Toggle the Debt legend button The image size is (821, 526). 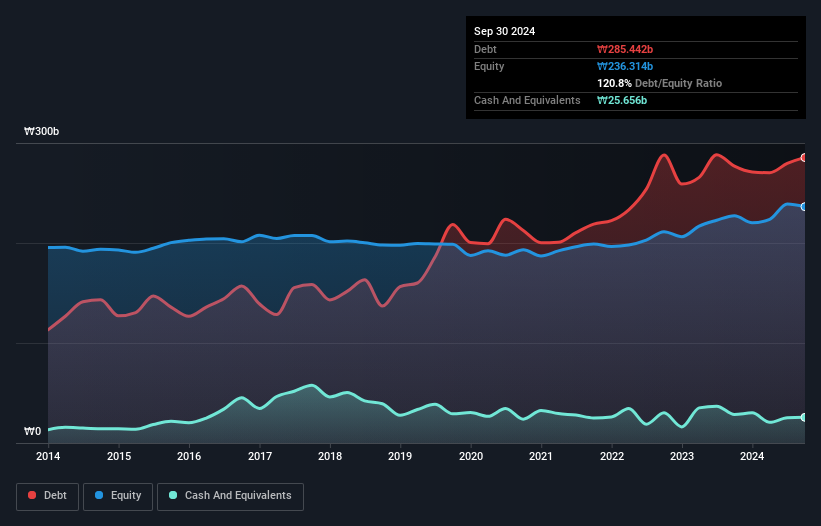48,496
